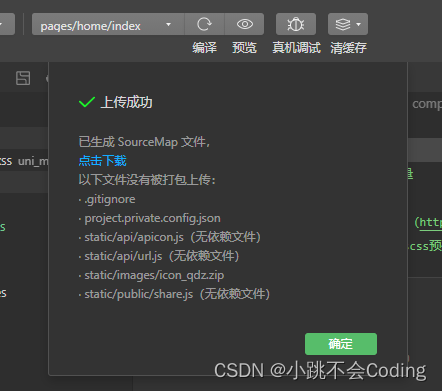
Task: Click the clear cache layers icon
Action: click(343, 24)
